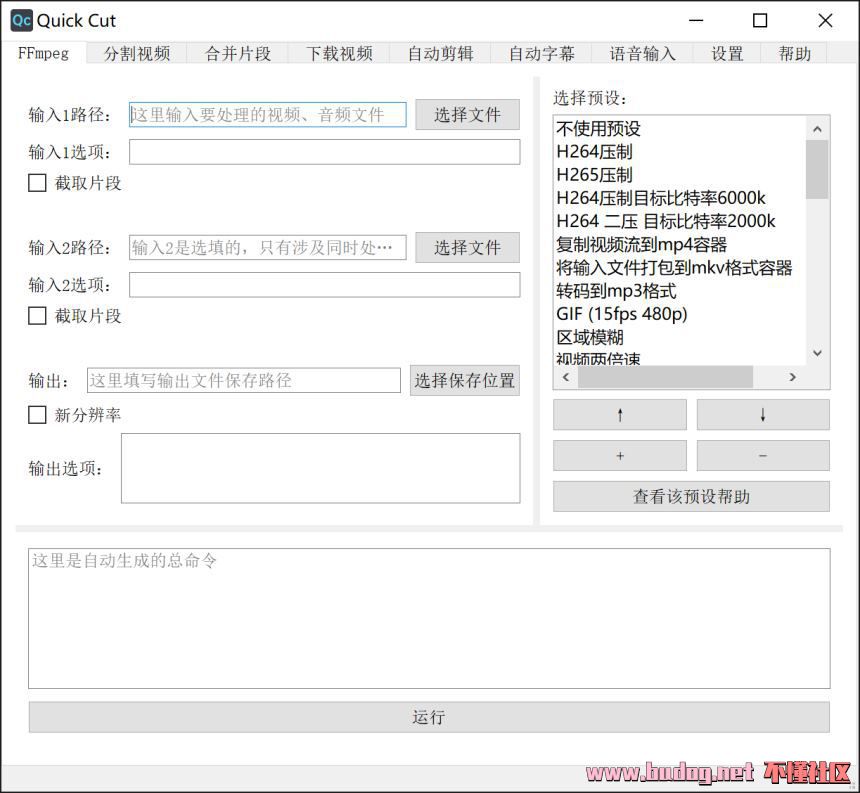Focus the 输入1路径 input field
Screen dimensions: 860x793
(267, 115)
